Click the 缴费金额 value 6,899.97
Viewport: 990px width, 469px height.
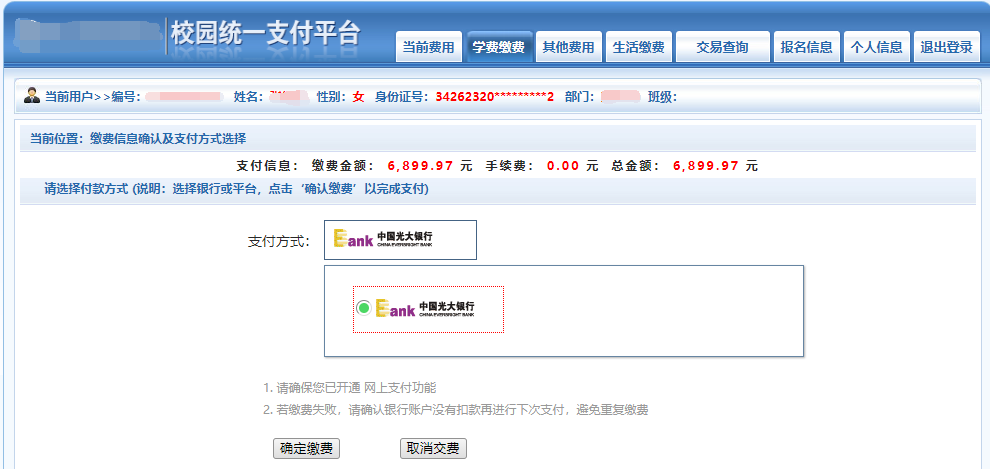tap(421, 166)
